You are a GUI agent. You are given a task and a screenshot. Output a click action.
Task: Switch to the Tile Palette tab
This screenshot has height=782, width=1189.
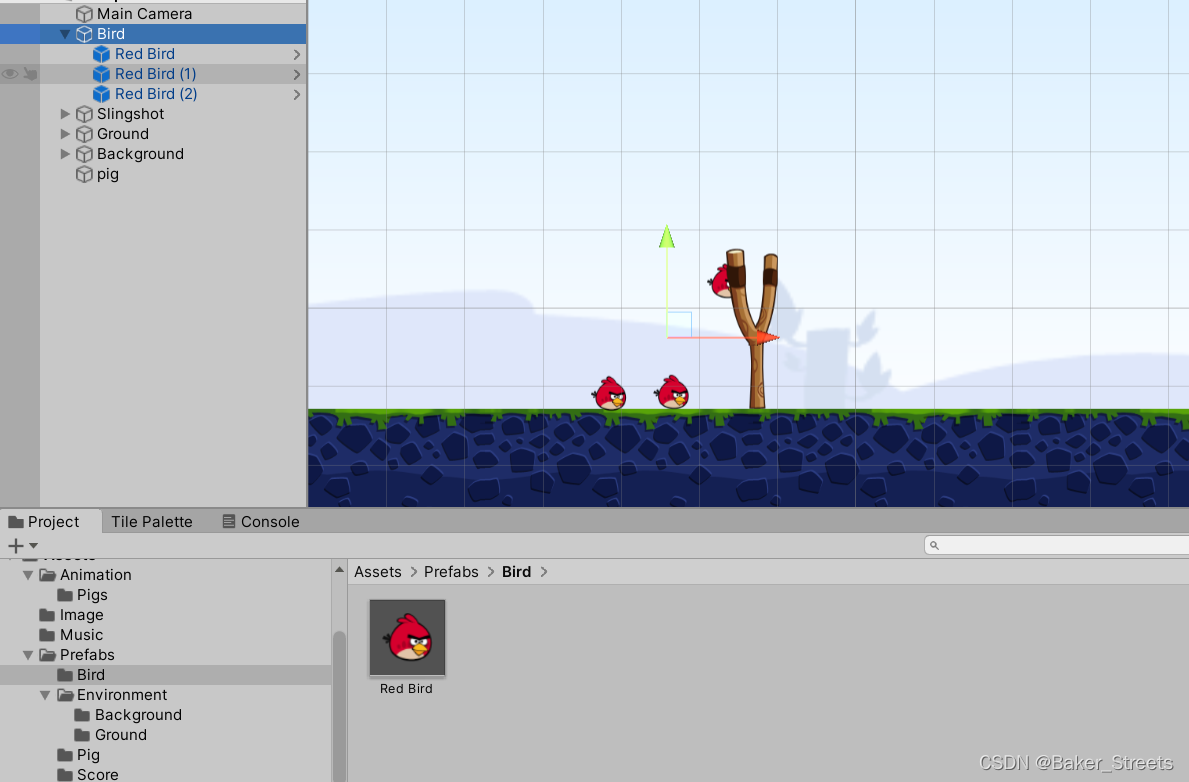point(152,522)
